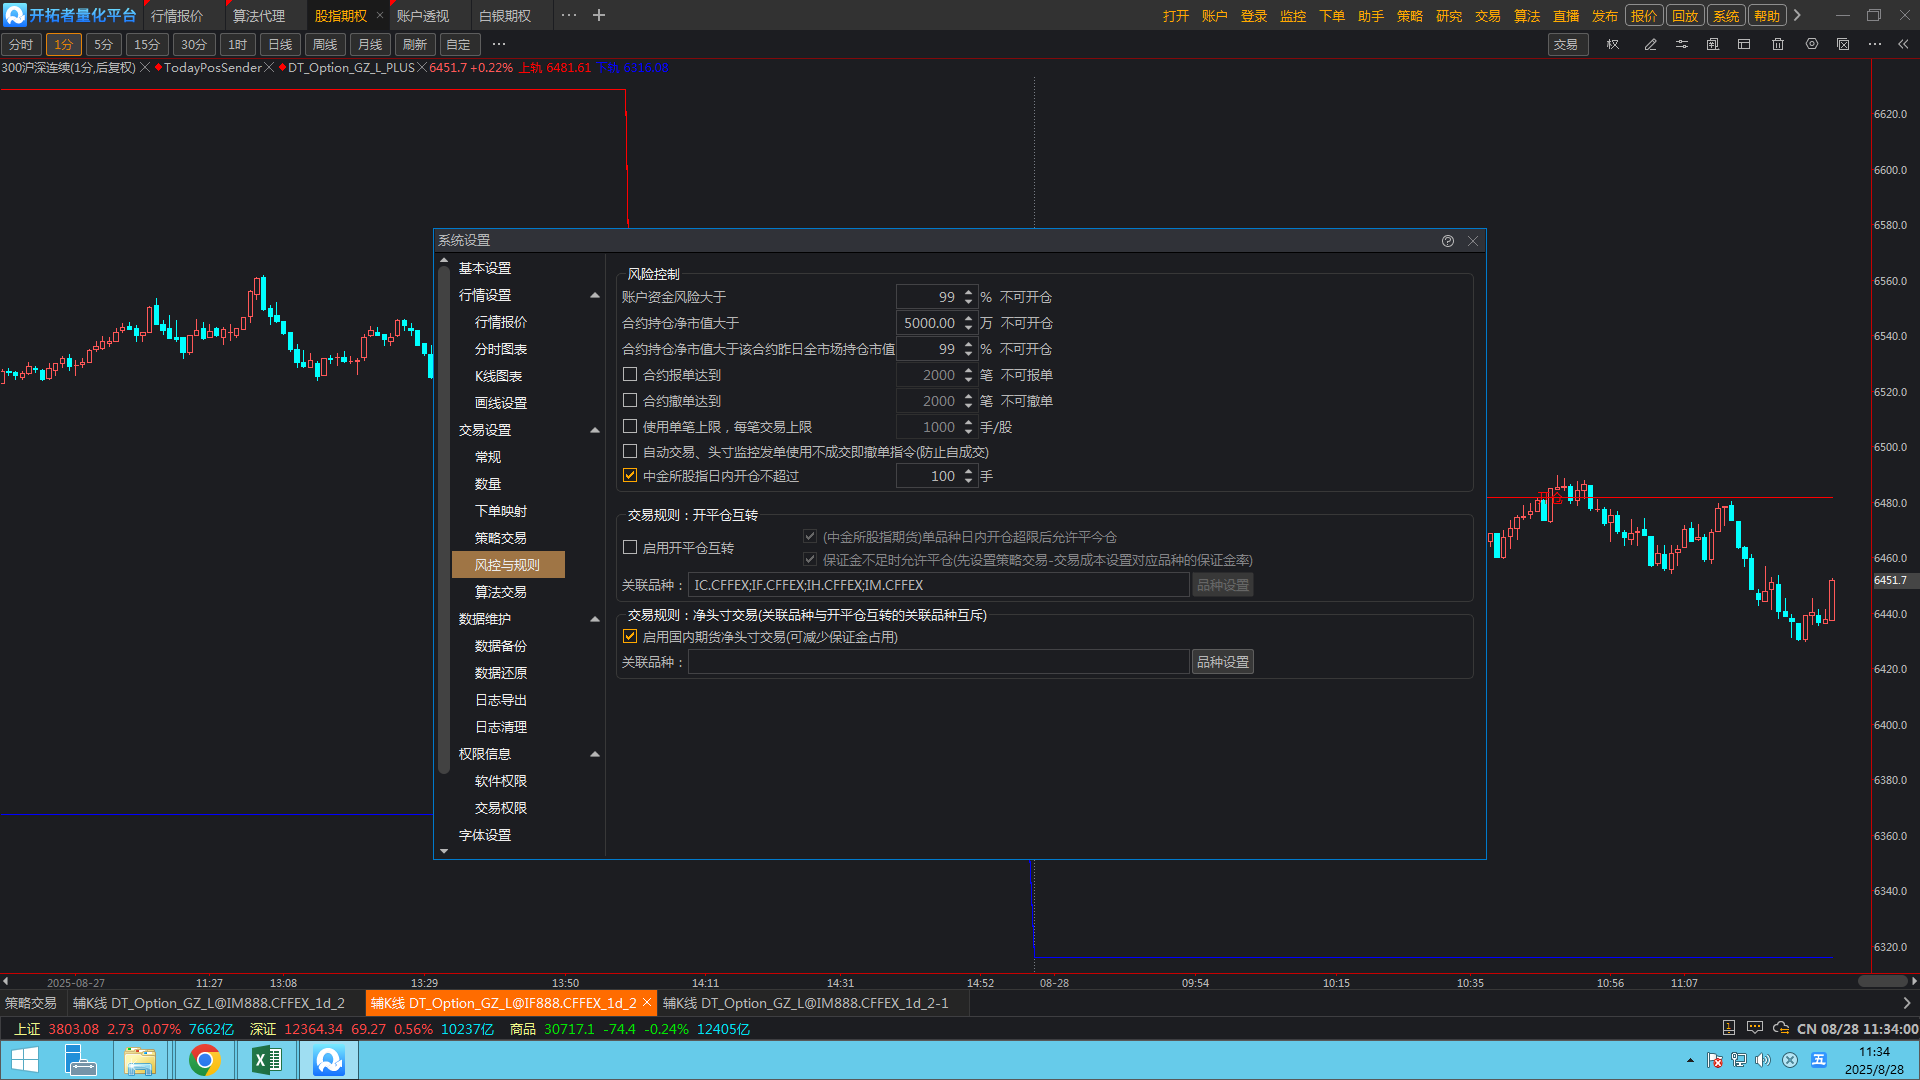1920x1080 pixels.
Task: Collapse the 数据维护 section arrow
Action: [595, 619]
